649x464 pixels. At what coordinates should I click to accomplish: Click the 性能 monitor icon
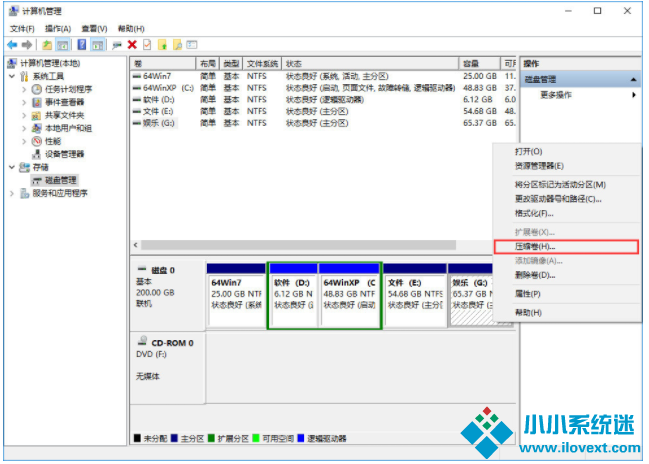(36, 141)
